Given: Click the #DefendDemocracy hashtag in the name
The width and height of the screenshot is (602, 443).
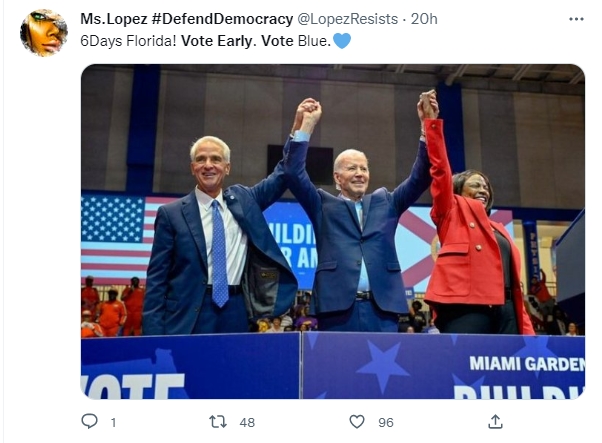Looking at the screenshot, I should pyautogui.click(x=222, y=19).
